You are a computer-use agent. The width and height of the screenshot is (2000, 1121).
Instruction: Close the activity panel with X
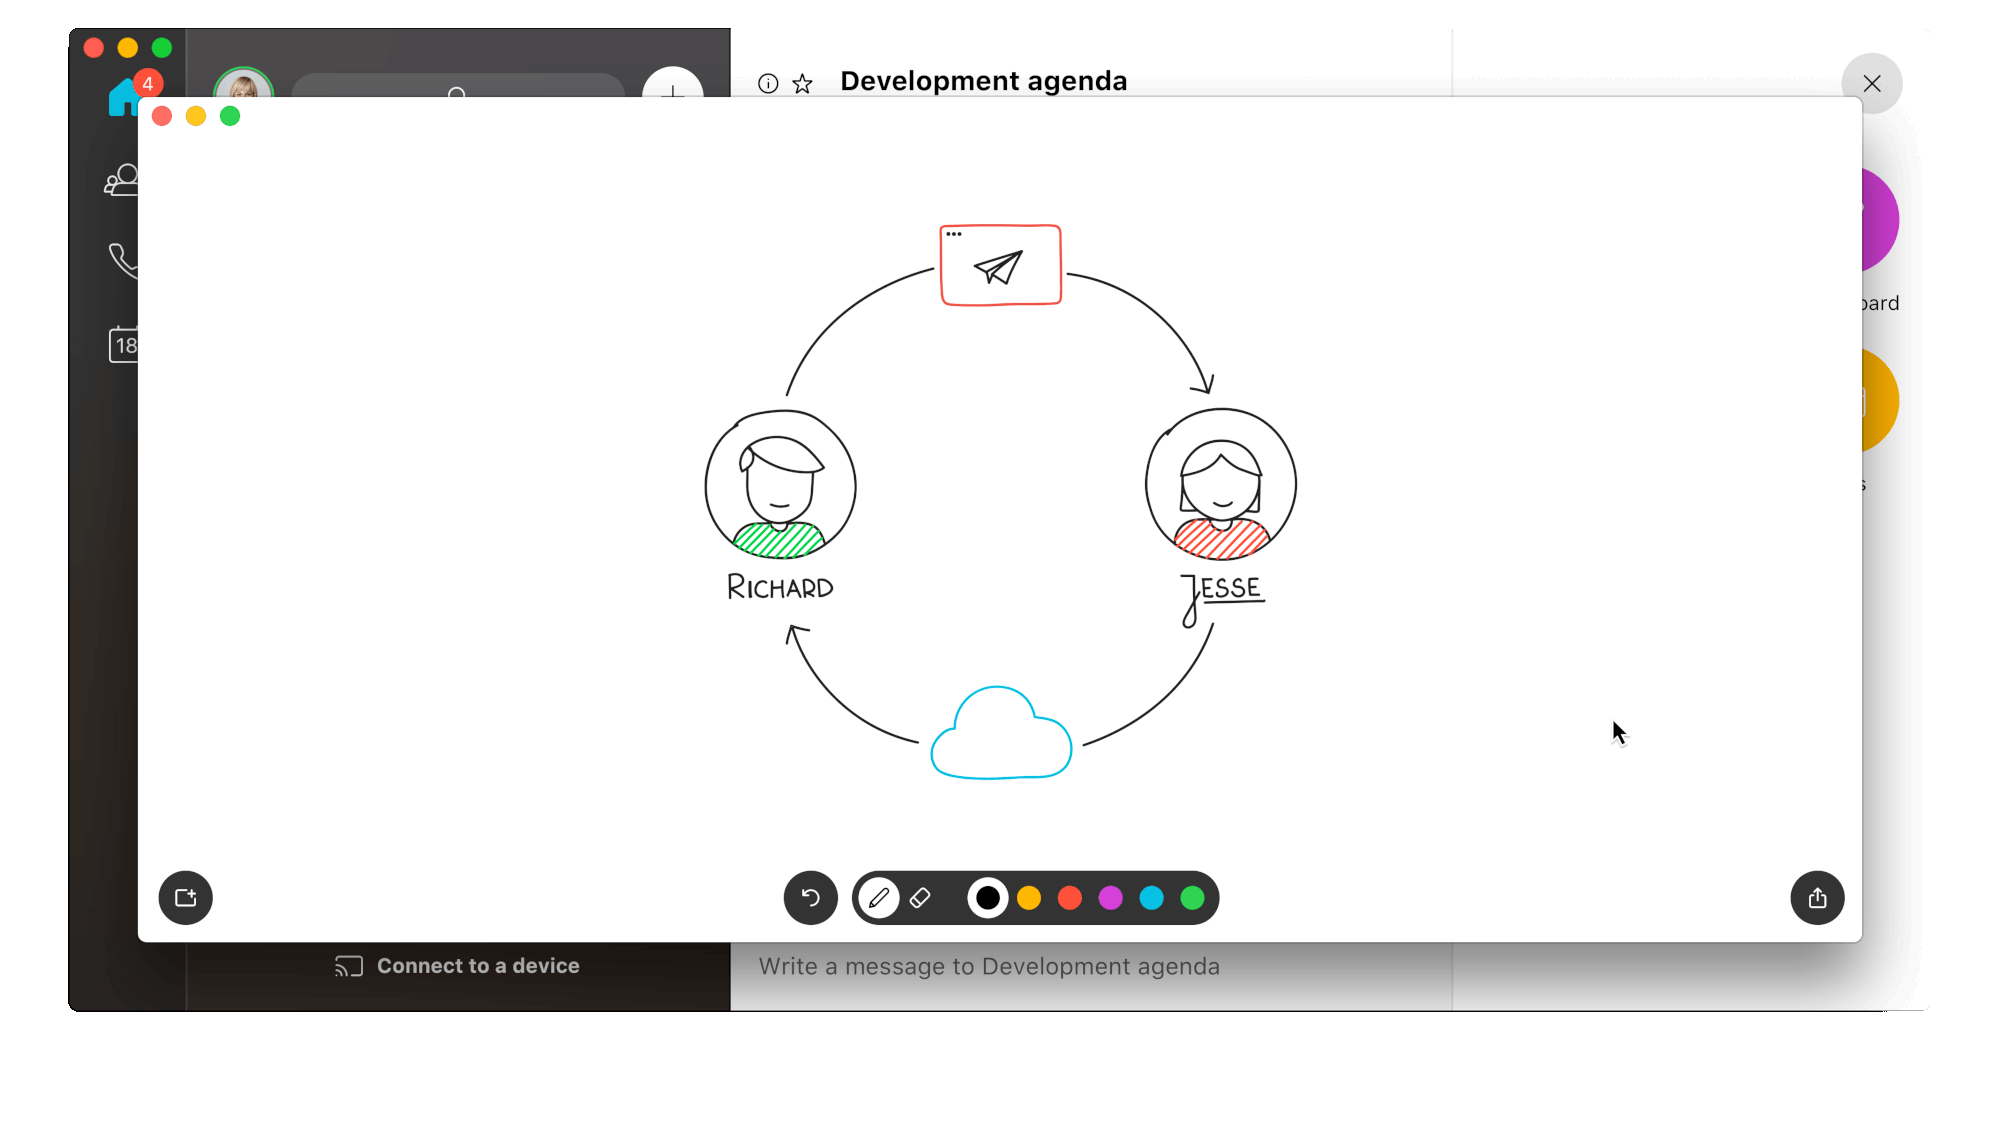1872,84
